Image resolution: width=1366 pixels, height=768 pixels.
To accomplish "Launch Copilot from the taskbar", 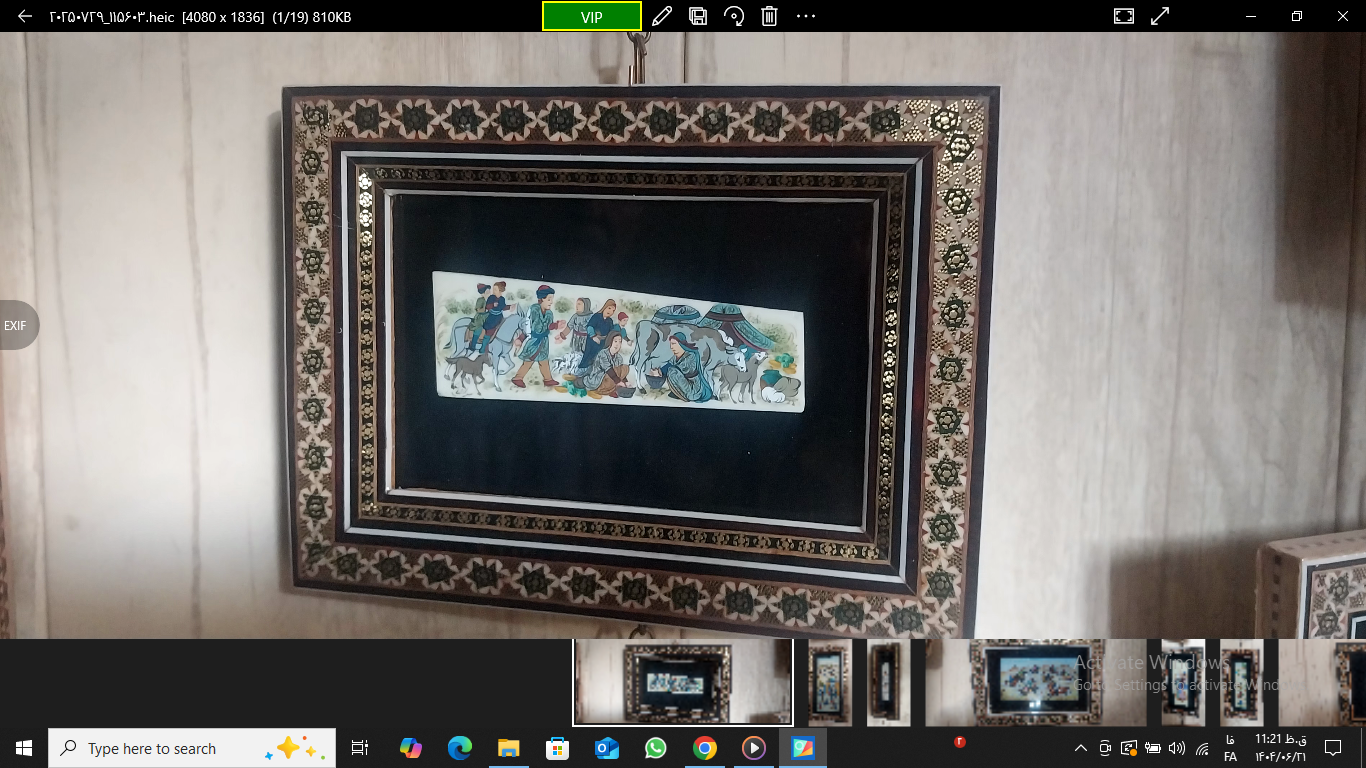I will 410,748.
